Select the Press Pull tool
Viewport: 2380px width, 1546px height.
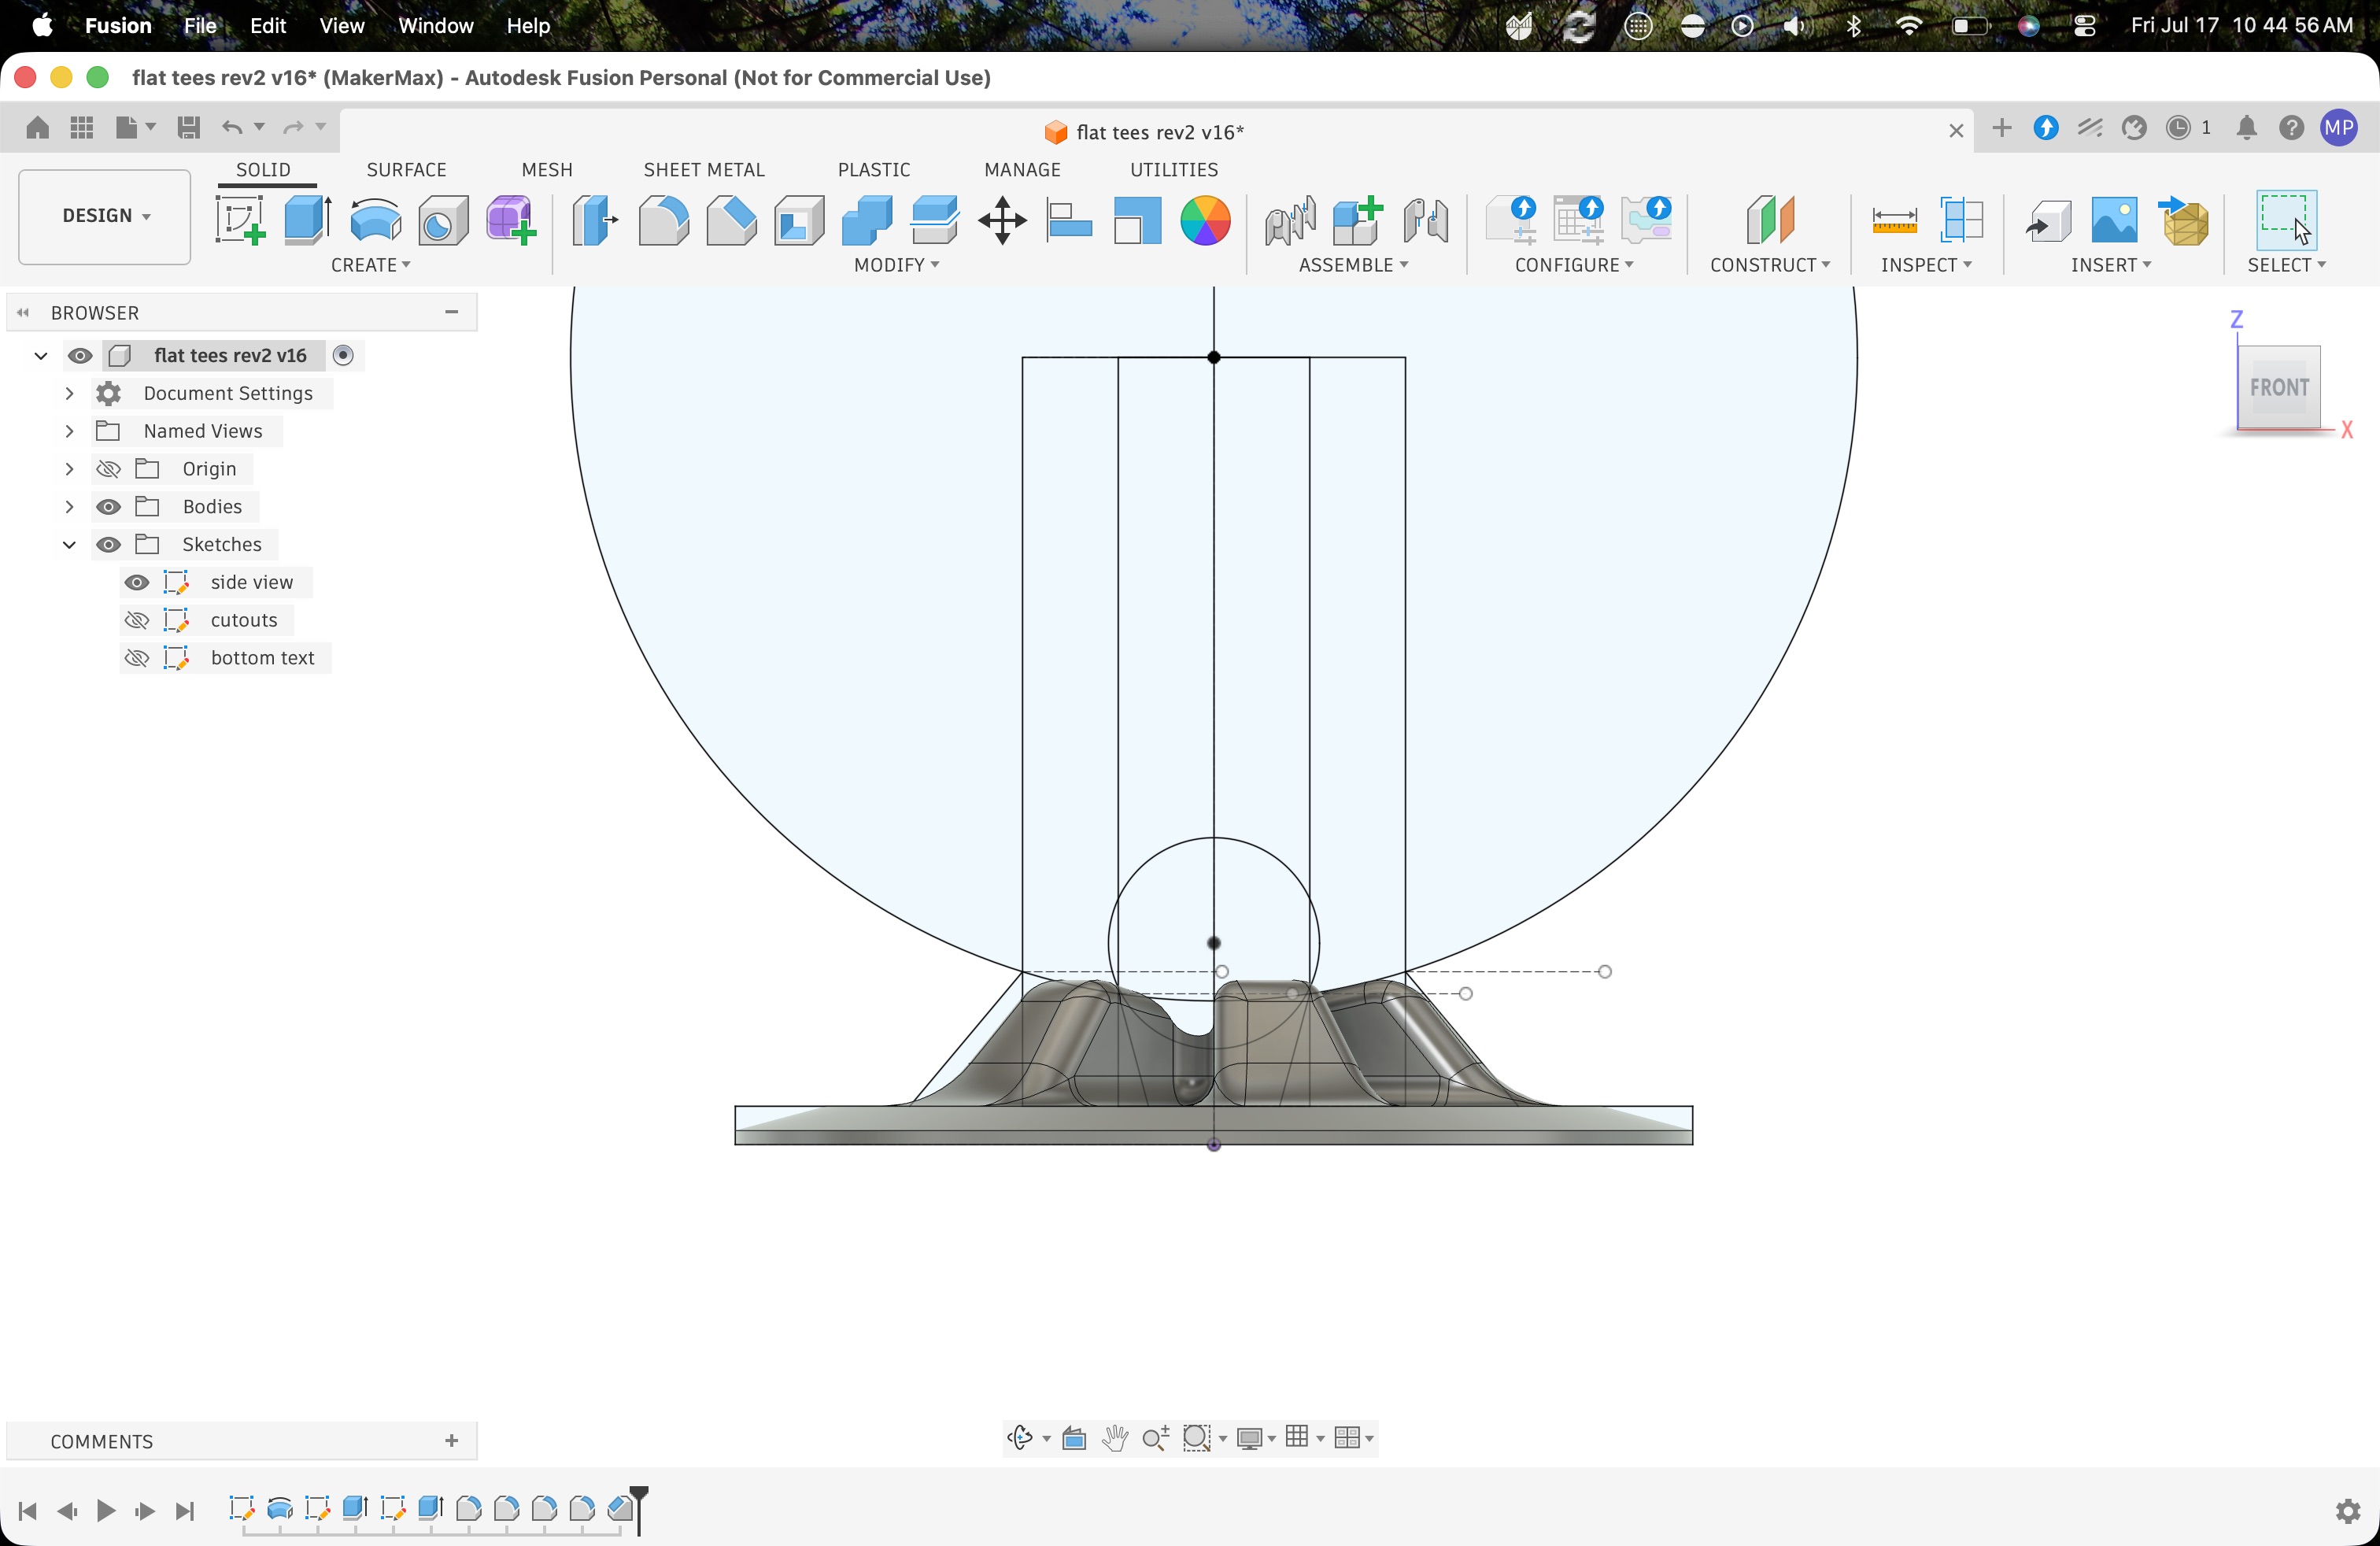[x=595, y=220]
